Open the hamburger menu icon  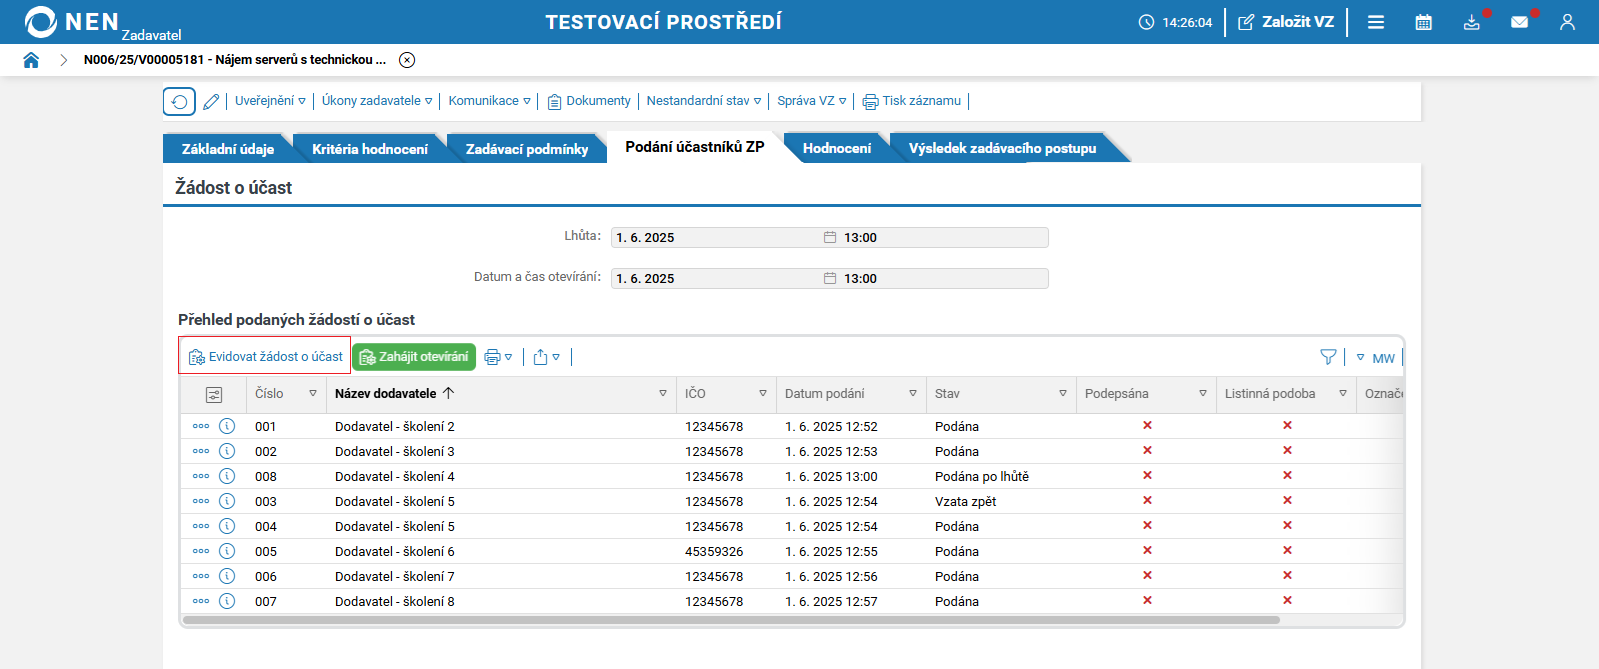click(x=1376, y=22)
